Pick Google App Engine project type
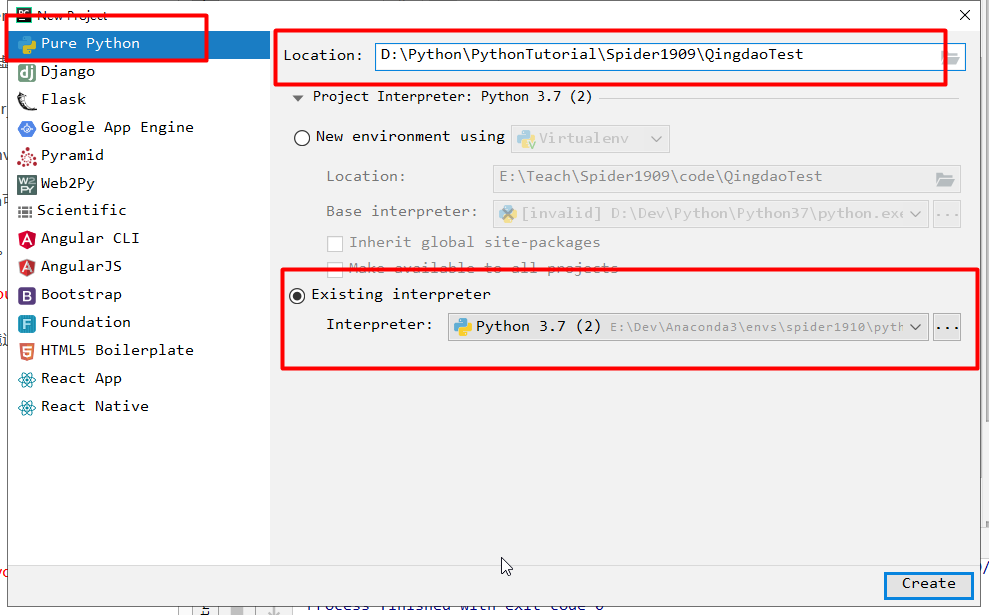 point(139,128)
